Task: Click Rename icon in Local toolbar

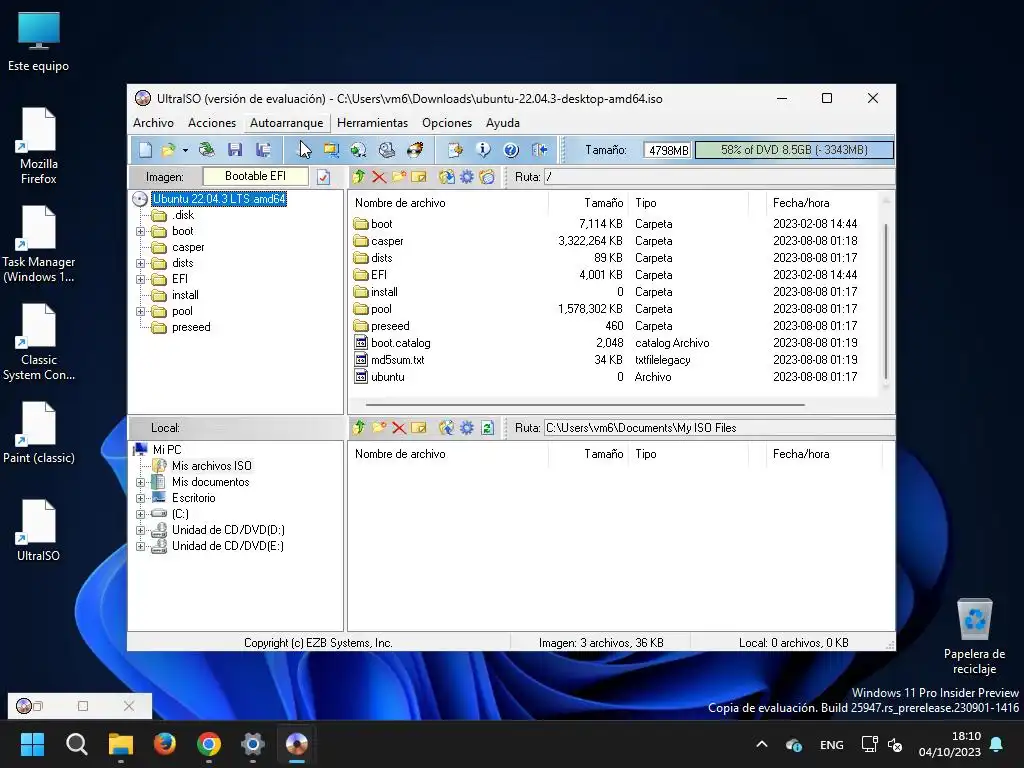Action: tap(419, 428)
